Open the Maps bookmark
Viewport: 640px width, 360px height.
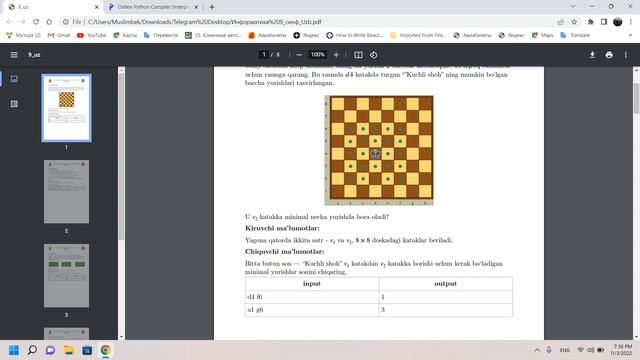[x=542, y=35]
